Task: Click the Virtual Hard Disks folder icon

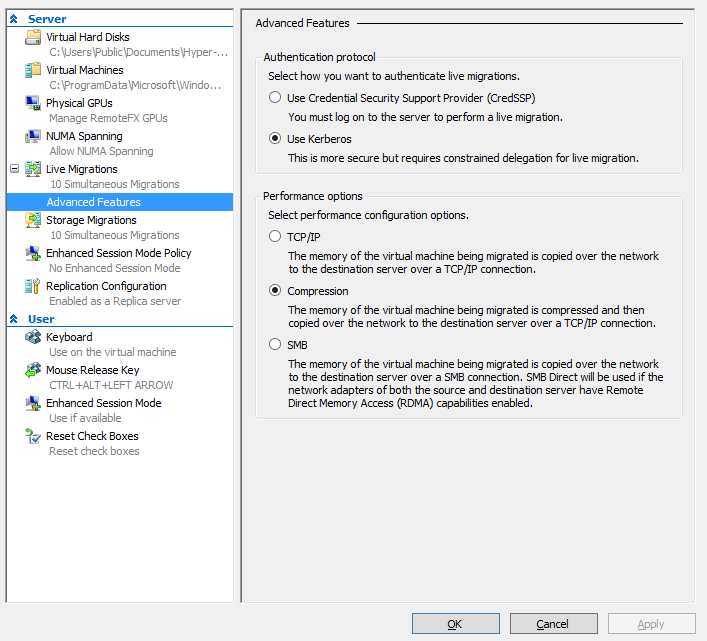Action: [x=33, y=38]
